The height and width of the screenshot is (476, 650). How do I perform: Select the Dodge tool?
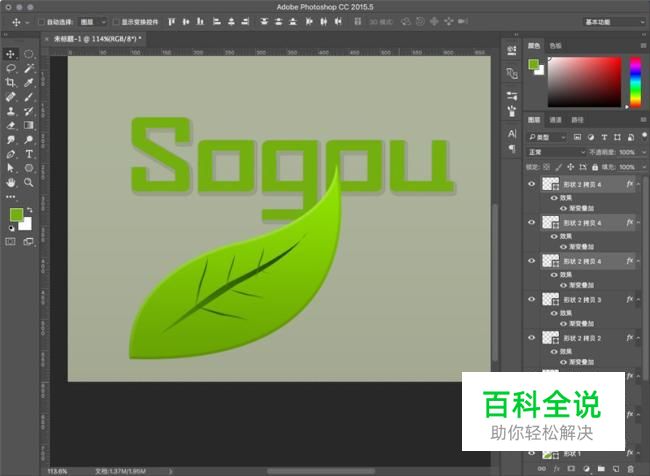click(29, 140)
